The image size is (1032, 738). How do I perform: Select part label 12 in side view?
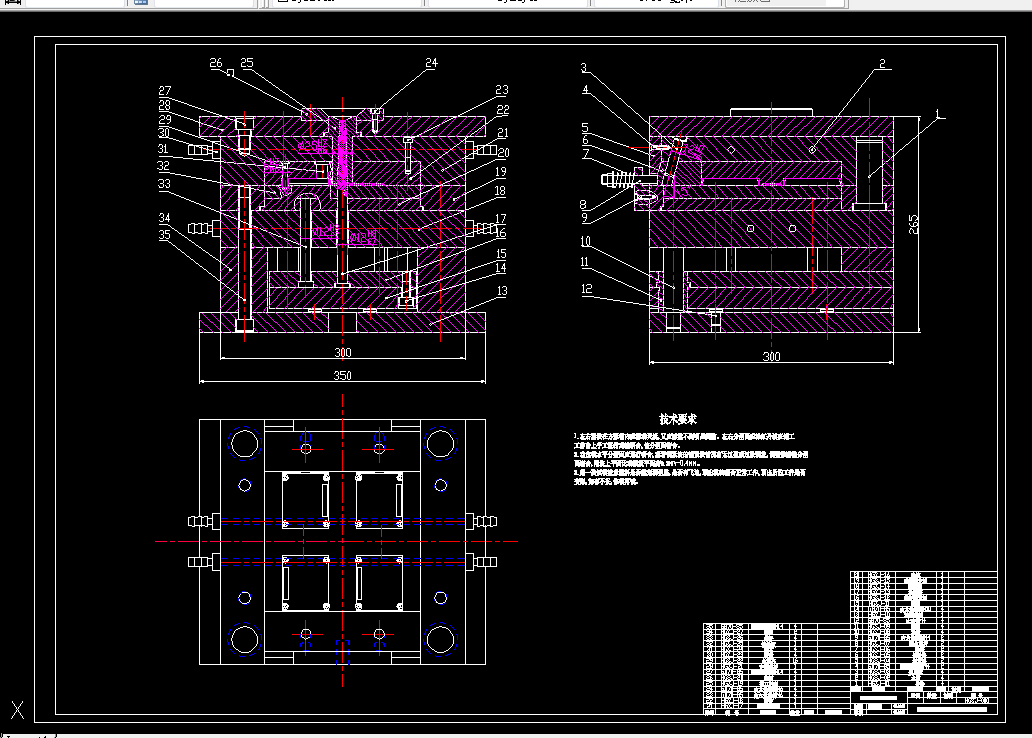[x=586, y=288]
